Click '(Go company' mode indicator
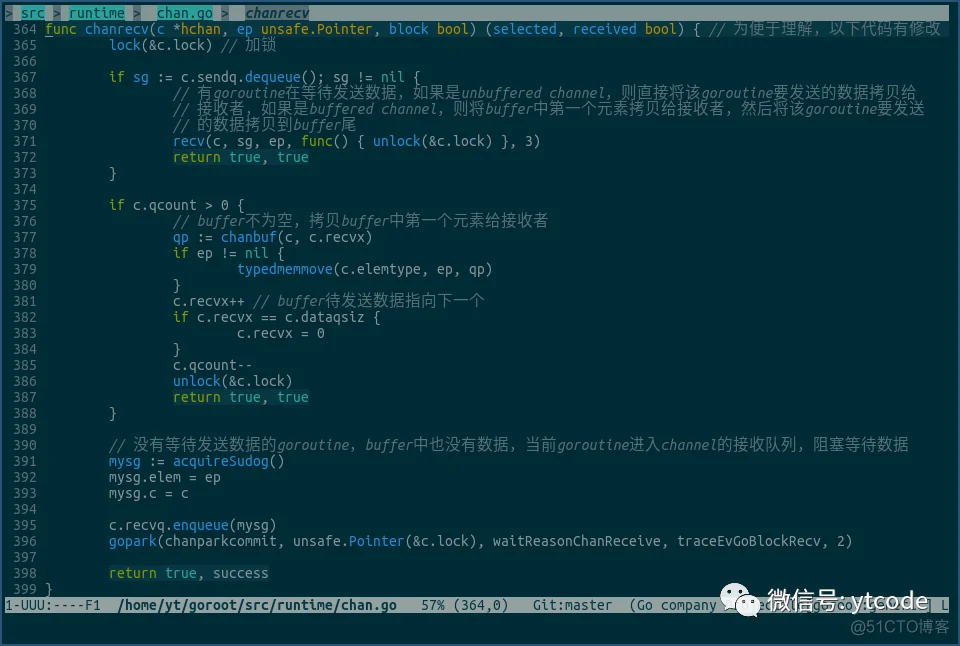 [673, 606]
